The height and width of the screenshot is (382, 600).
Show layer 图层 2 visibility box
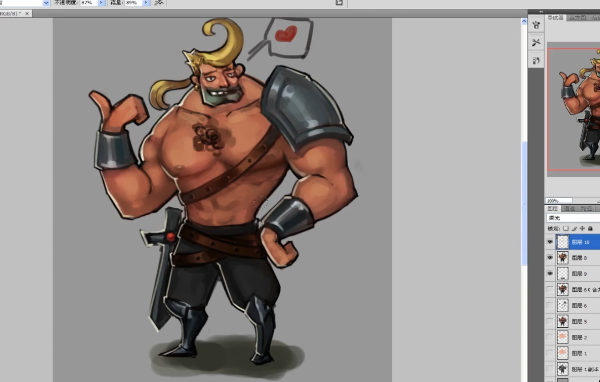[x=550, y=337]
